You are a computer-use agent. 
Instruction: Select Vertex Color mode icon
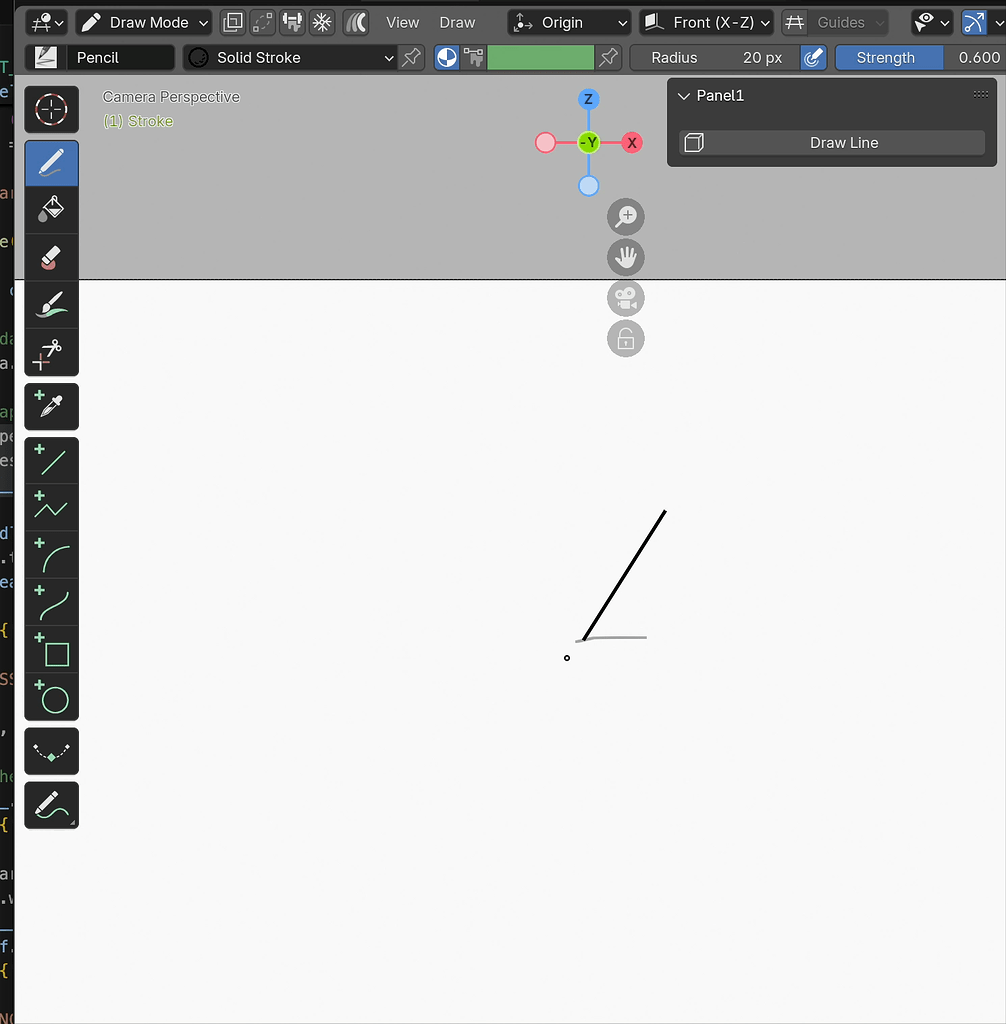[473, 57]
